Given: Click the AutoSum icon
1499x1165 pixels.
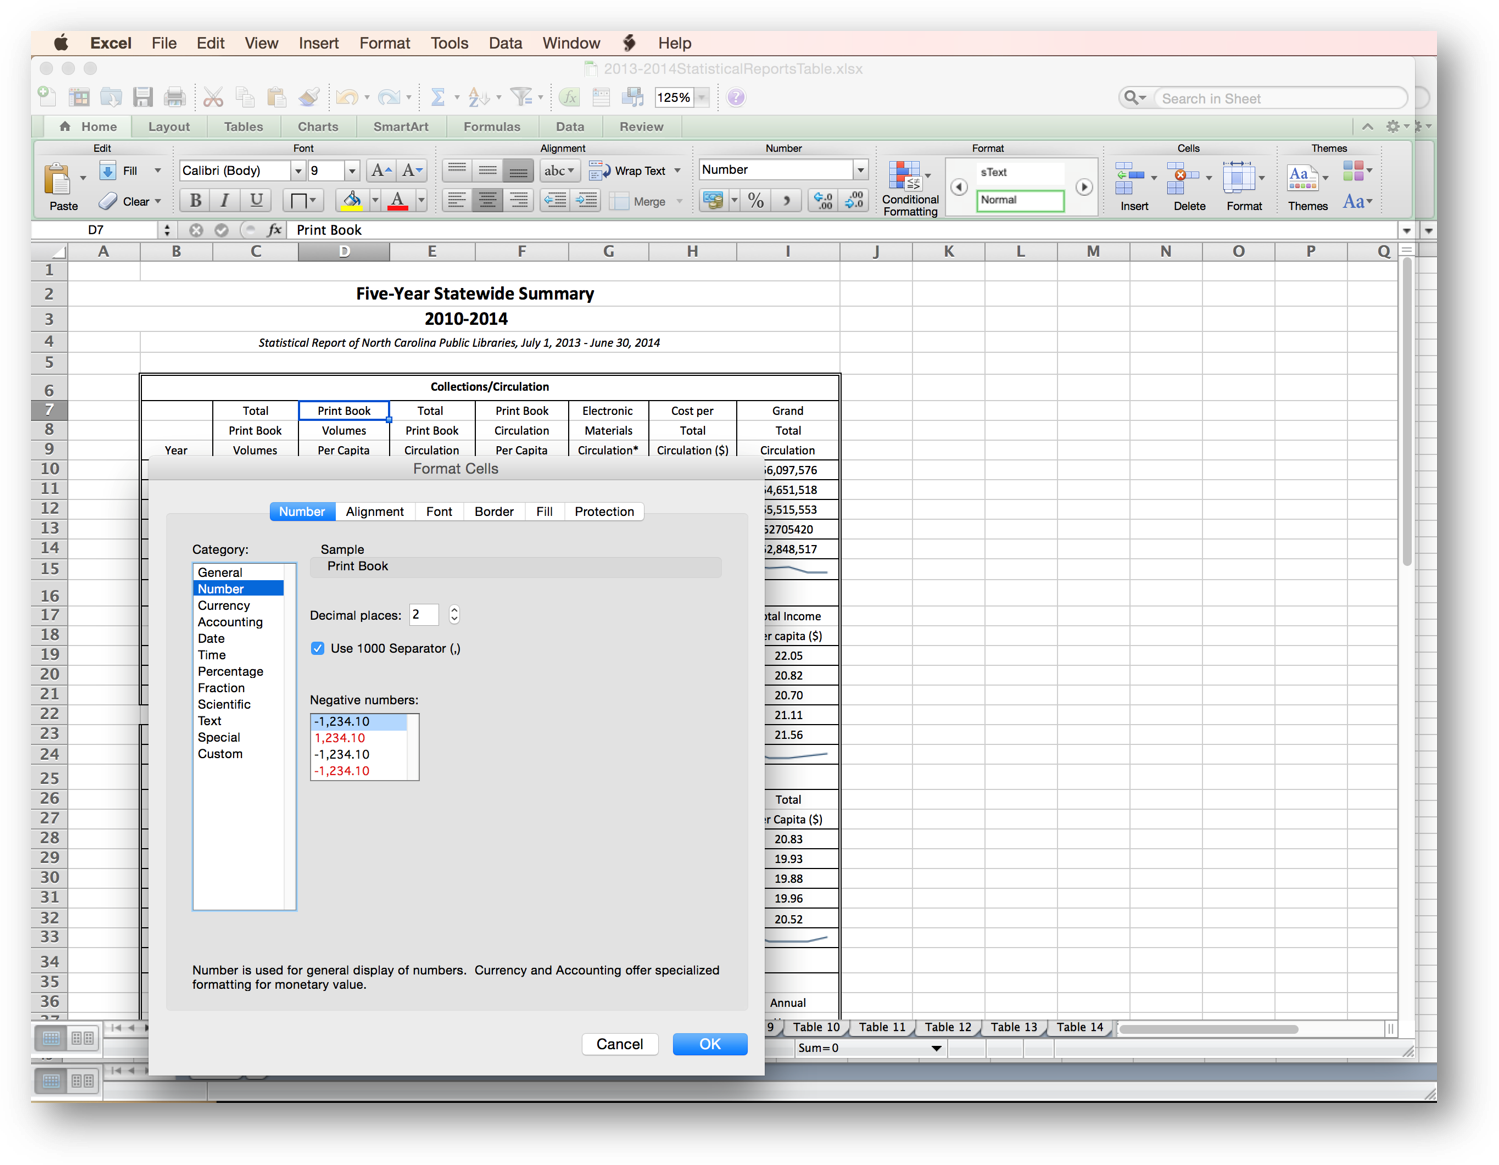Looking at the screenshot, I should (x=436, y=97).
